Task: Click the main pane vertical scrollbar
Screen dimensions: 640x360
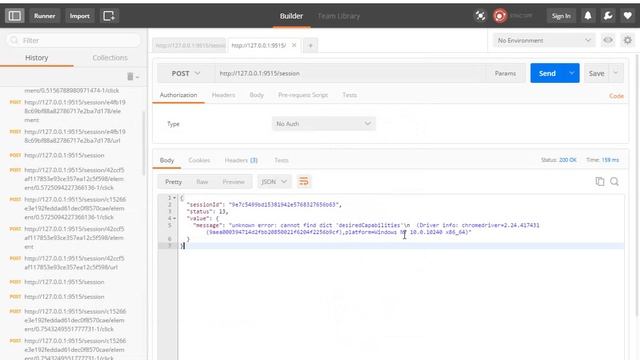Action: point(638,184)
